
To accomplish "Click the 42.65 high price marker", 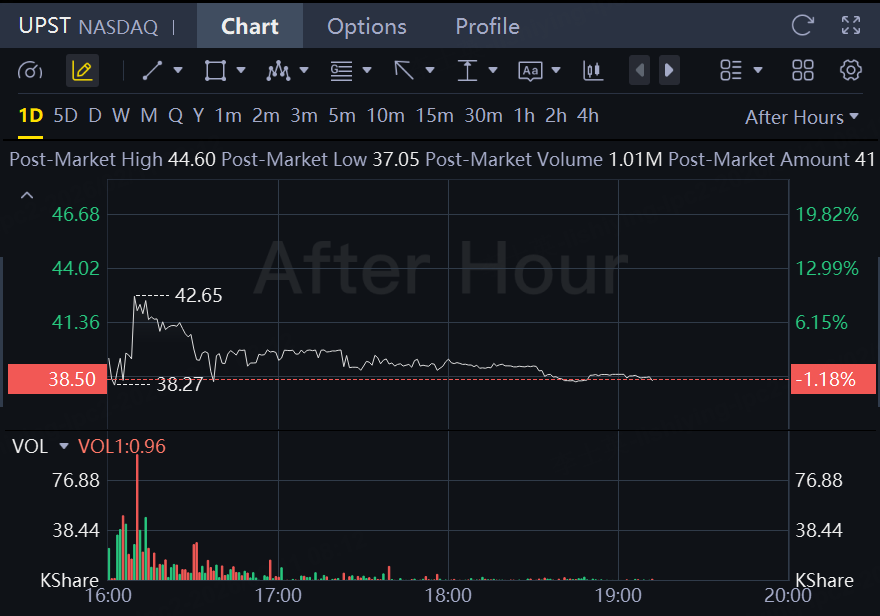I will [x=199, y=295].
